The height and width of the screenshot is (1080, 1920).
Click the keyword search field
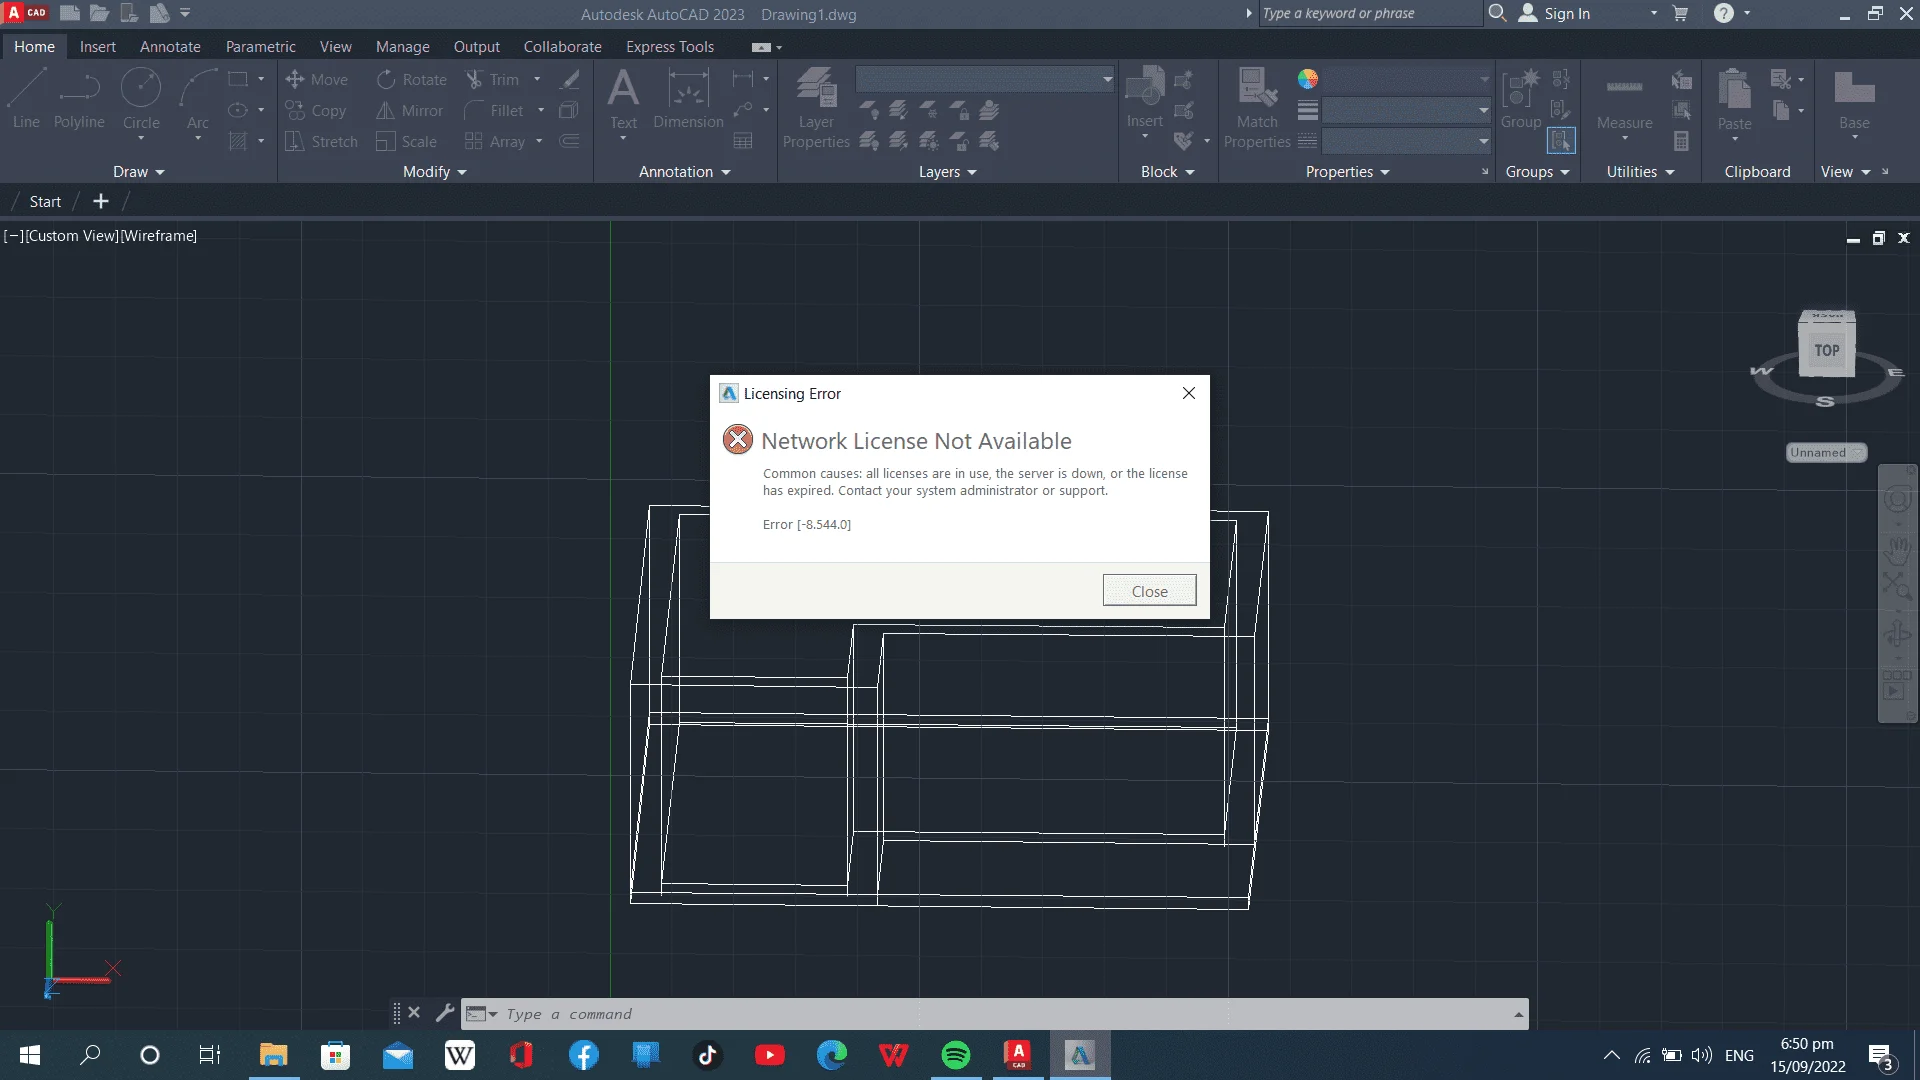click(1369, 13)
